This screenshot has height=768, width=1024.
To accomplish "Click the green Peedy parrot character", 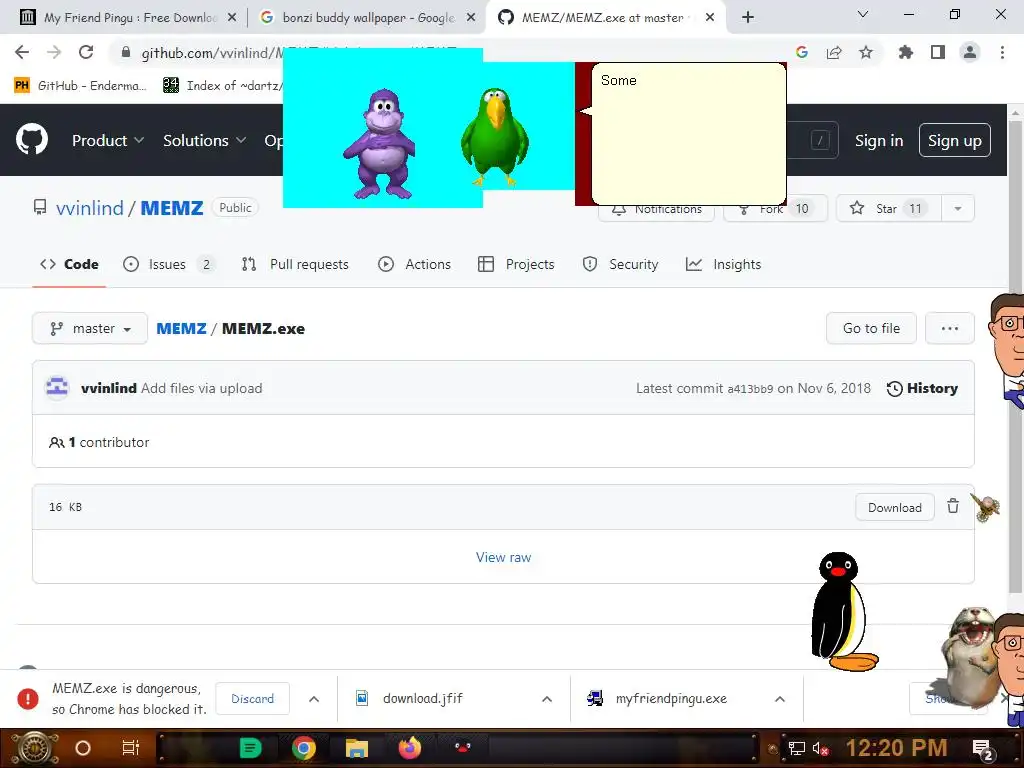I will coord(494,137).
